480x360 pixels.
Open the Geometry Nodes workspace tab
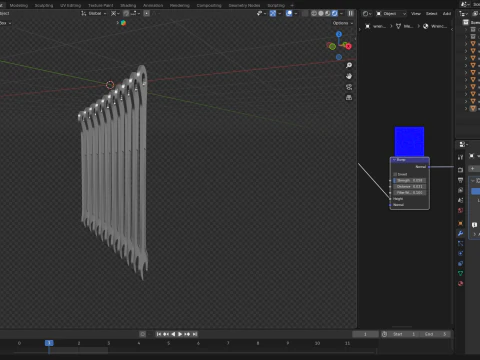click(x=244, y=5)
